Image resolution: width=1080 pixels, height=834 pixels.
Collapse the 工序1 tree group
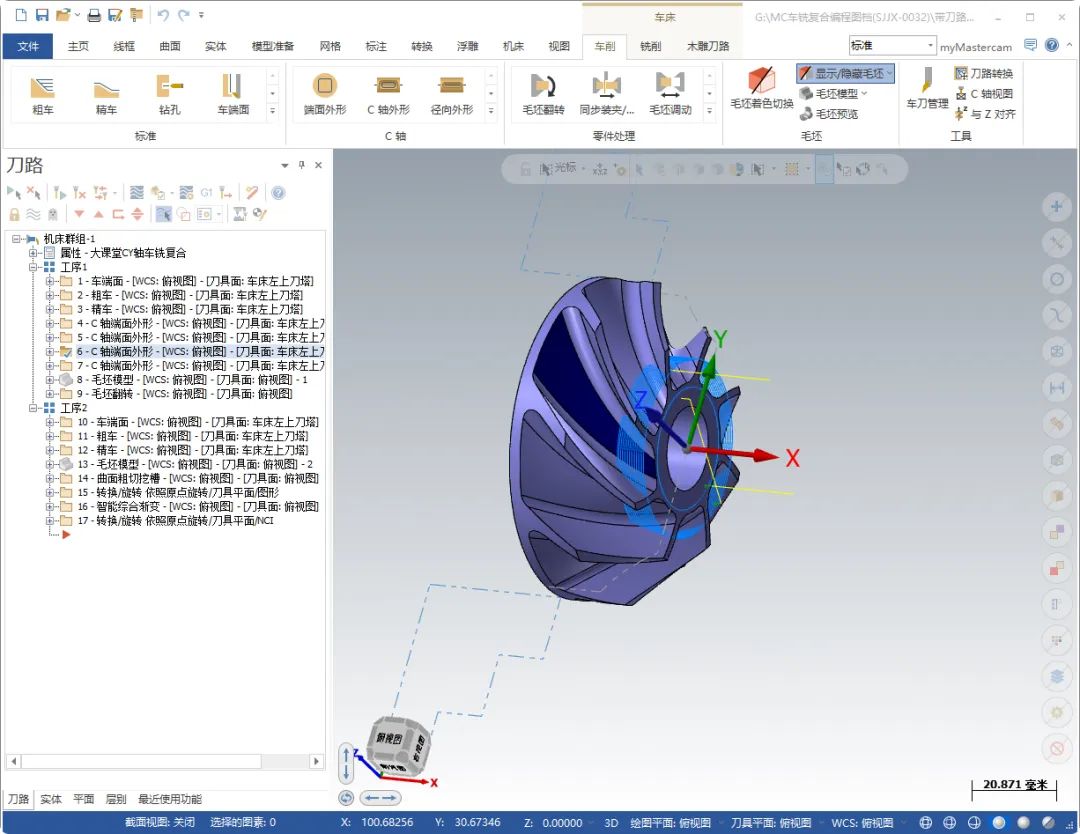34,267
